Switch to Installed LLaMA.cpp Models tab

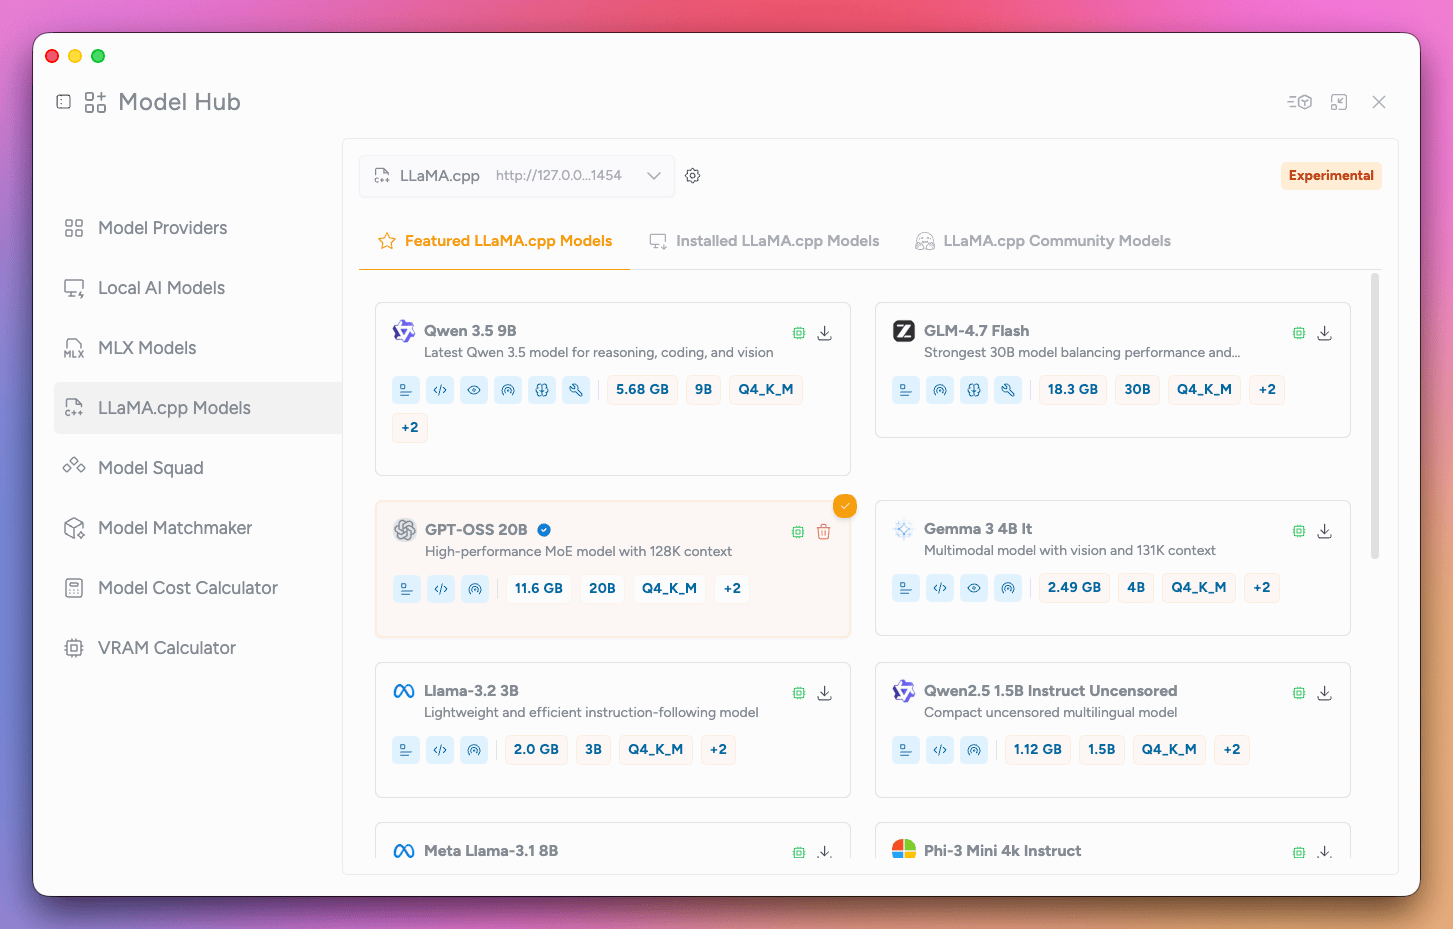pos(764,241)
